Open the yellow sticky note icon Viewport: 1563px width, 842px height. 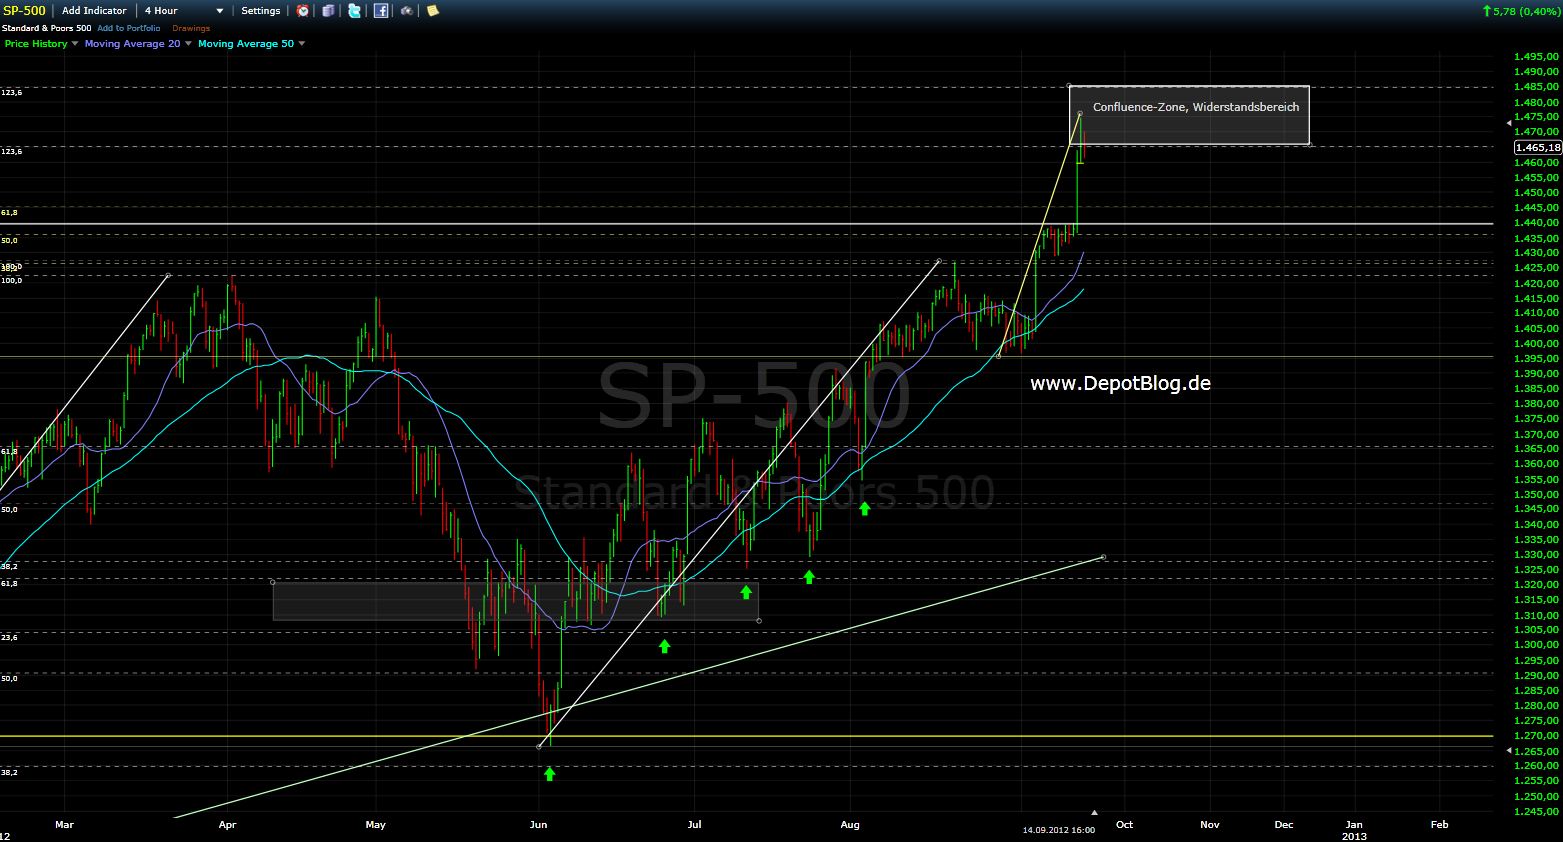(432, 11)
